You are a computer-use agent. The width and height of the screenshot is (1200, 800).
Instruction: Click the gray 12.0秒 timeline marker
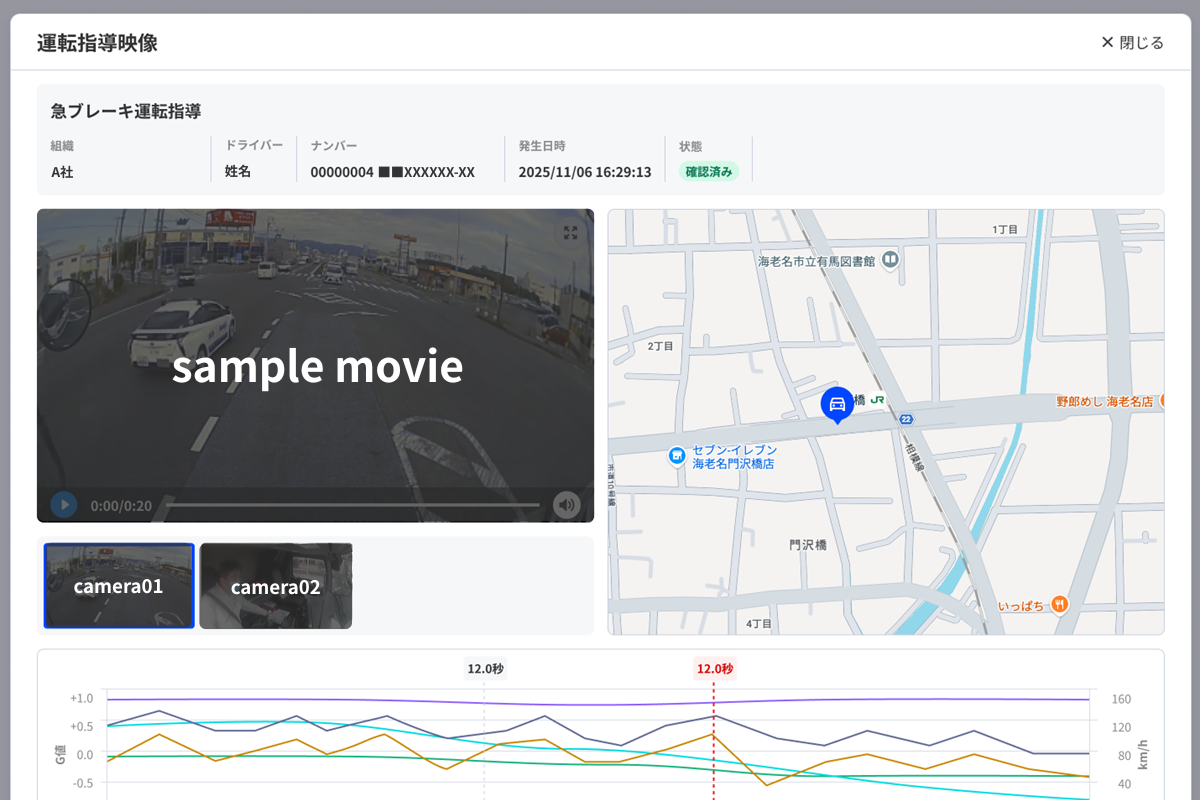485,669
